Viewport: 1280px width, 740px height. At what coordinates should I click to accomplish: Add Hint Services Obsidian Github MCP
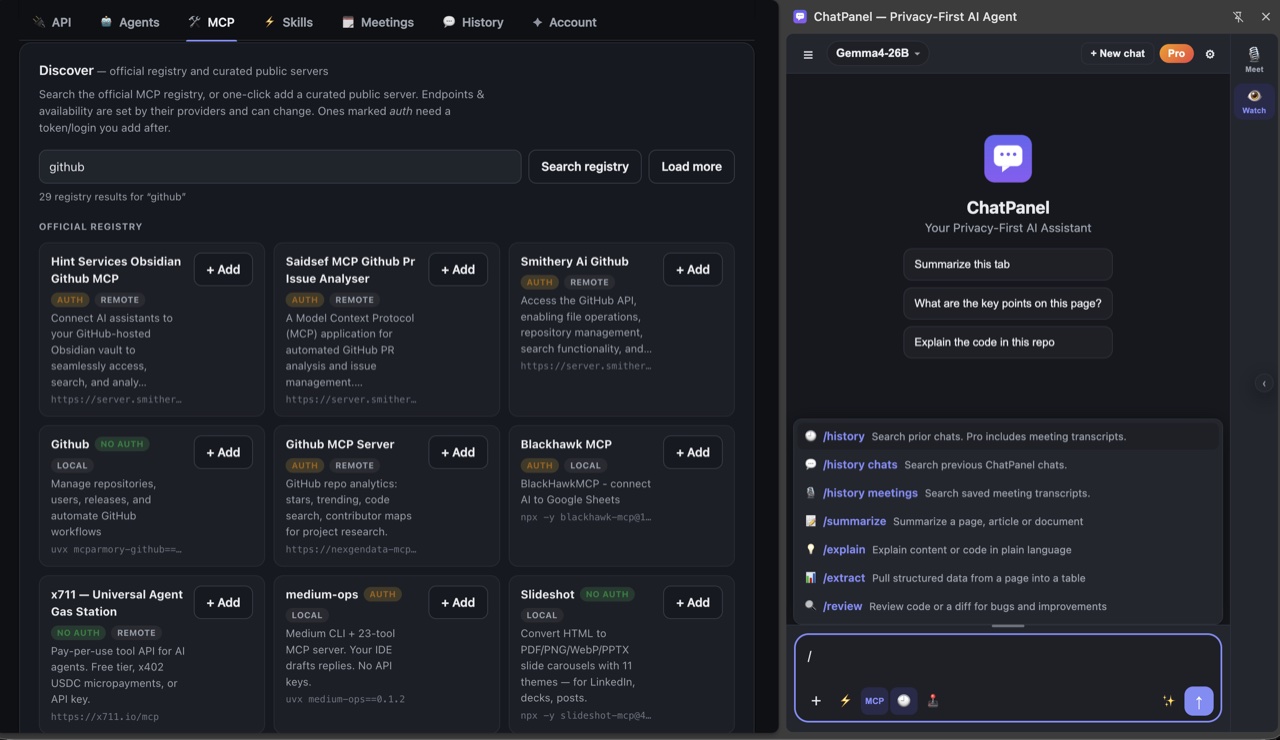(x=223, y=270)
